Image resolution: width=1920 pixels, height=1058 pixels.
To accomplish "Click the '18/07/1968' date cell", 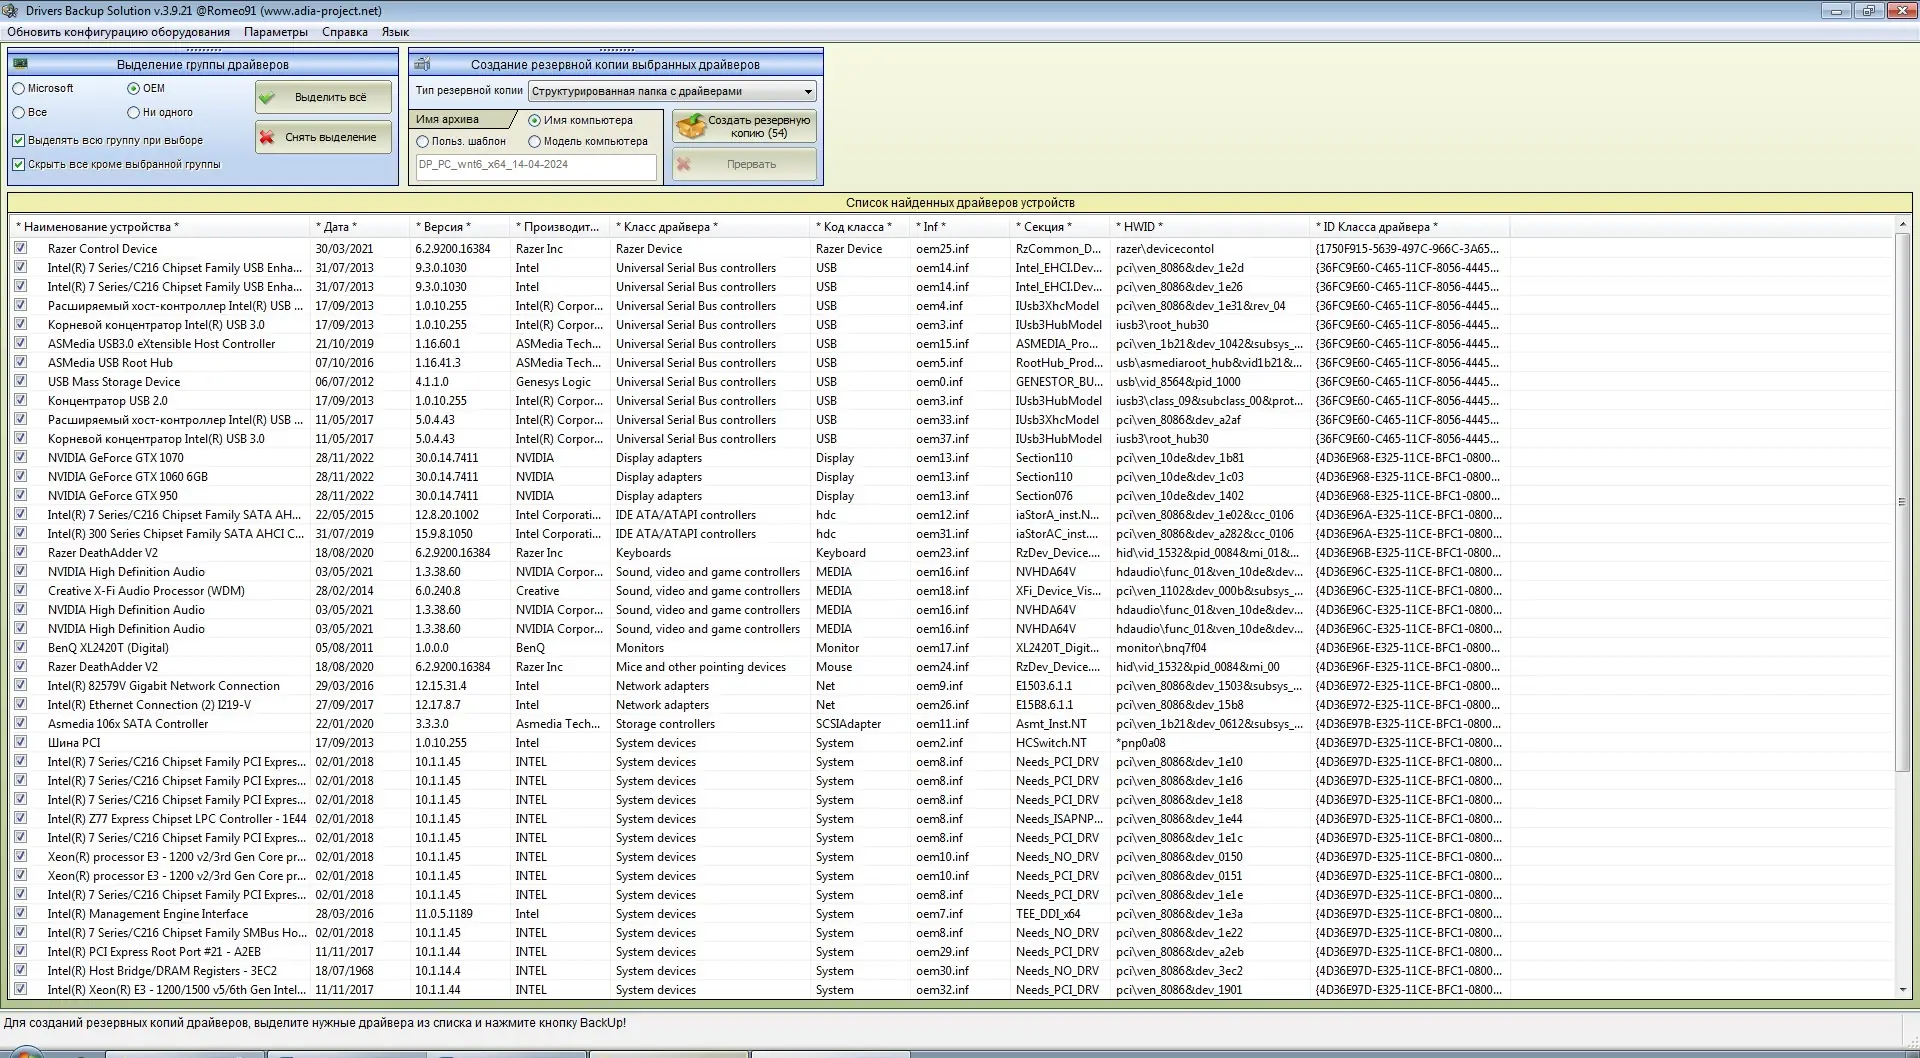I will click(x=345, y=971).
